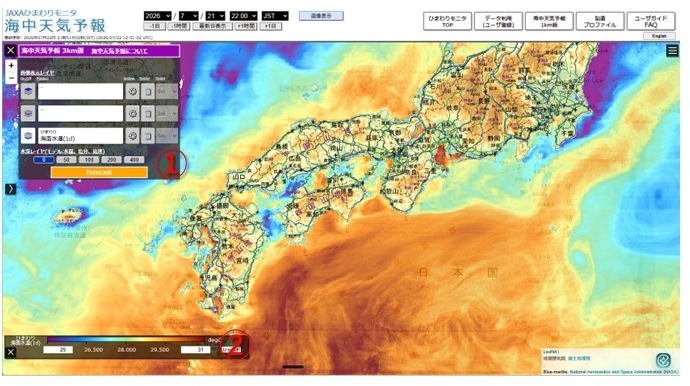
Task: Zoom in the map with plus button
Action: pos(11,66)
